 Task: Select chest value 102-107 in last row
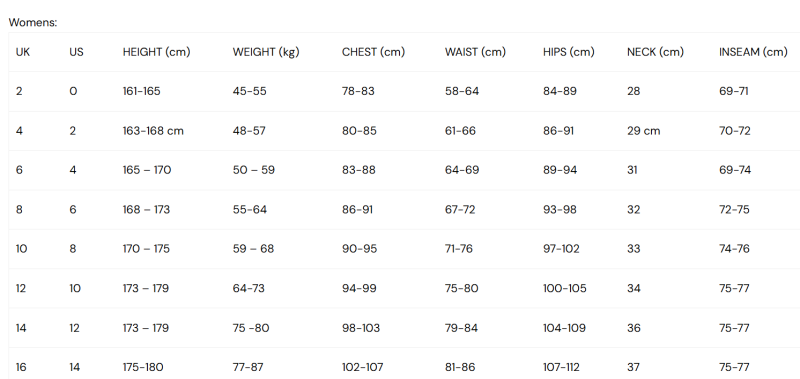pos(362,367)
